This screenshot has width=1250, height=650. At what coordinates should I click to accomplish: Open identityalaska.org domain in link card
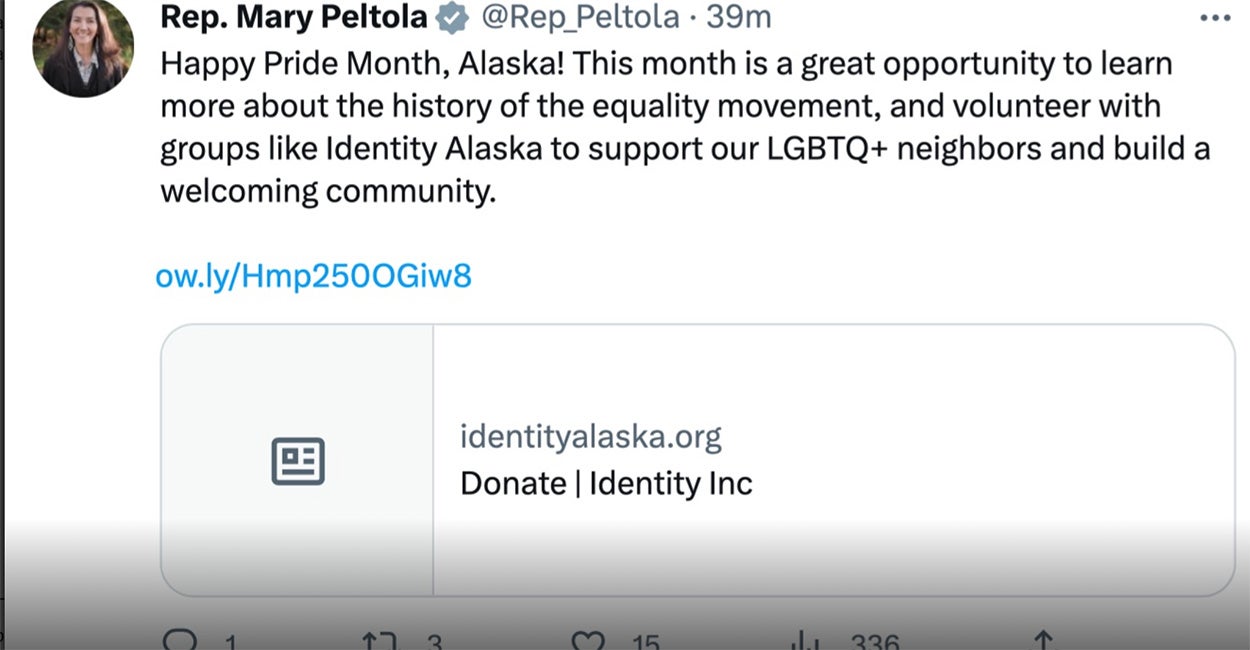(590, 436)
